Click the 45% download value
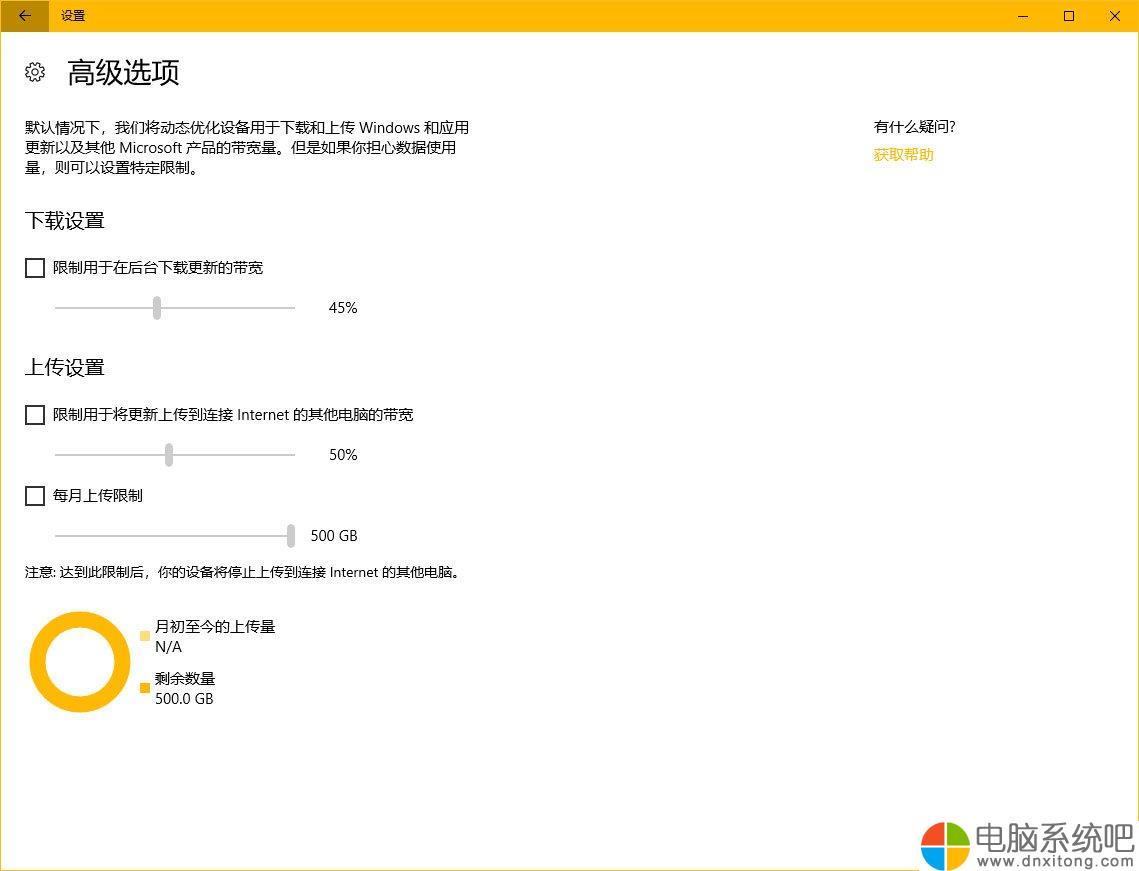The image size is (1139, 871). point(343,308)
